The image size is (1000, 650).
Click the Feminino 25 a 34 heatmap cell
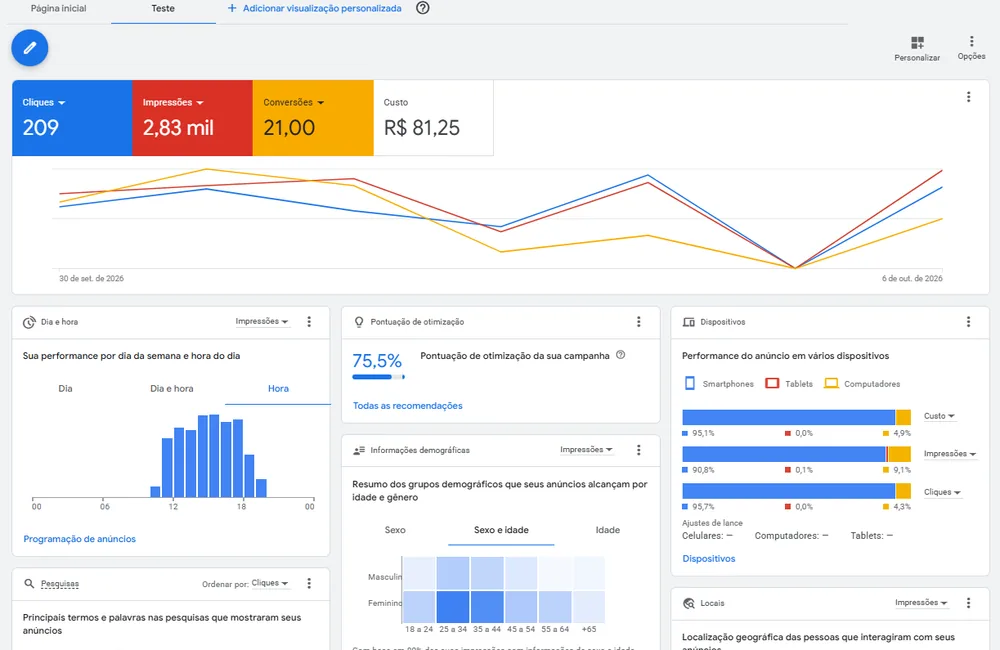click(453, 606)
